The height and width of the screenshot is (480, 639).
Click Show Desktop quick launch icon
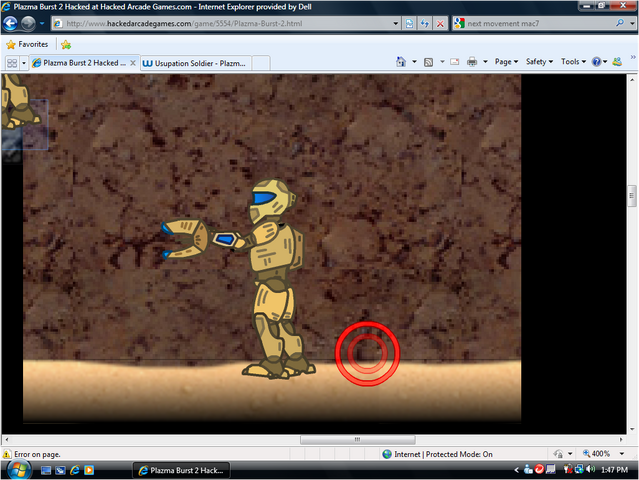pyautogui.click(x=46, y=470)
